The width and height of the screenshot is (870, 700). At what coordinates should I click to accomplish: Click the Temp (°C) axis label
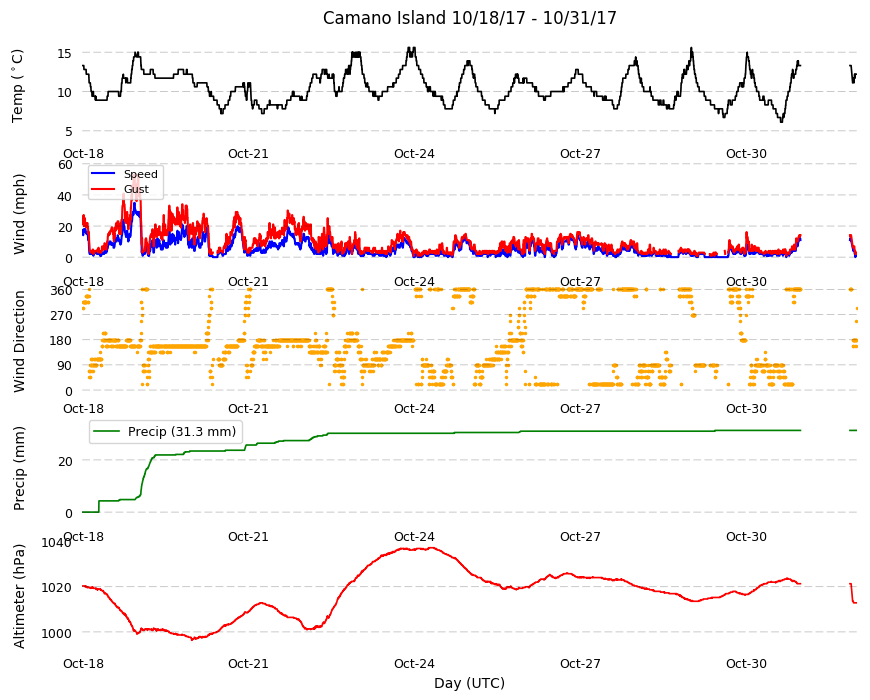coord(18,86)
